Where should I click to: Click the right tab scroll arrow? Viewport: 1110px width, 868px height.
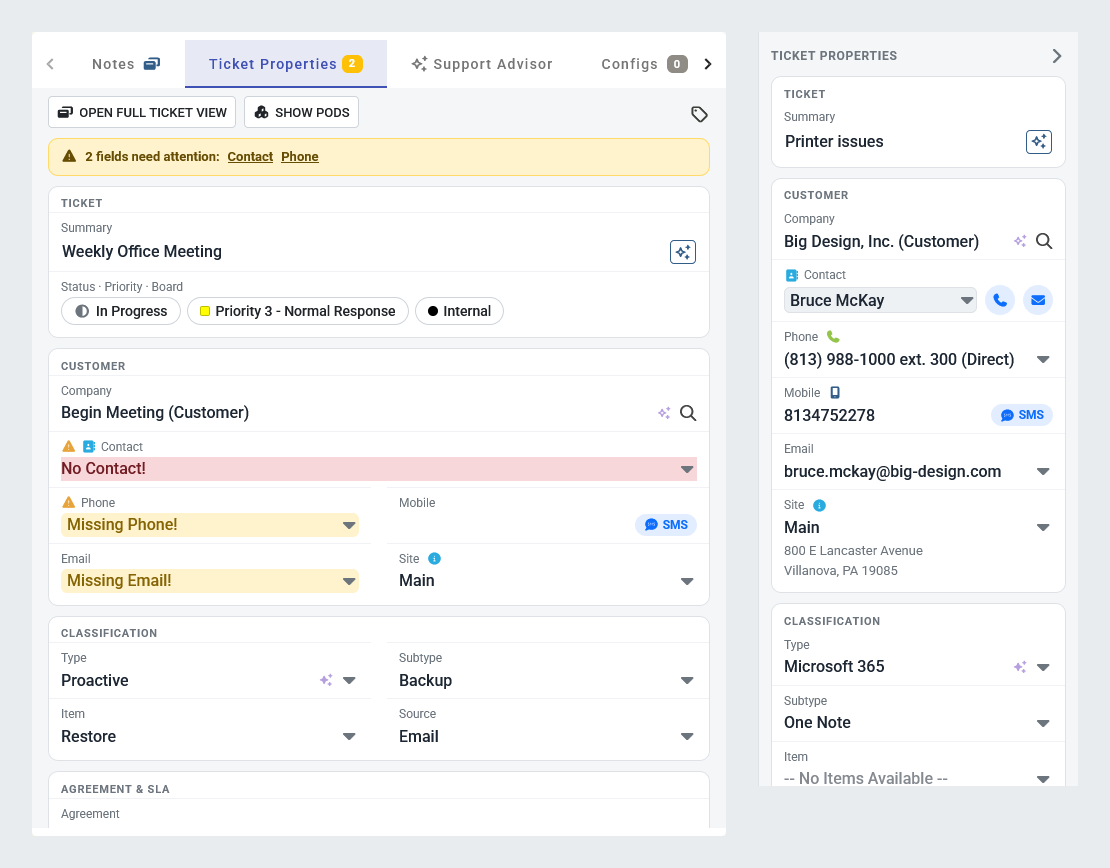(x=708, y=64)
